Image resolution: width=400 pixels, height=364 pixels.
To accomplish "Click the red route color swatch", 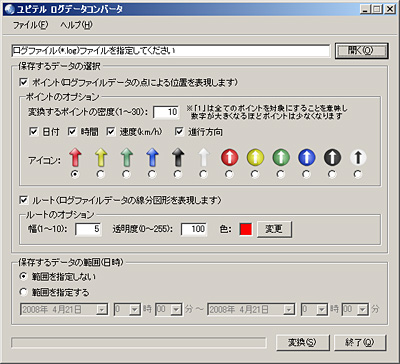I will click(x=246, y=229).
